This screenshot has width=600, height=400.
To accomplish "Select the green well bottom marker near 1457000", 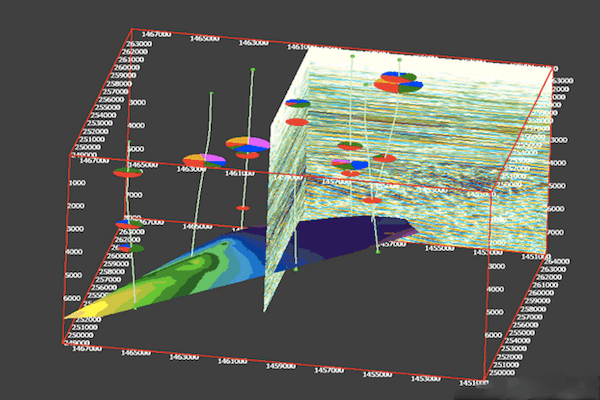I will coord(377,252).
